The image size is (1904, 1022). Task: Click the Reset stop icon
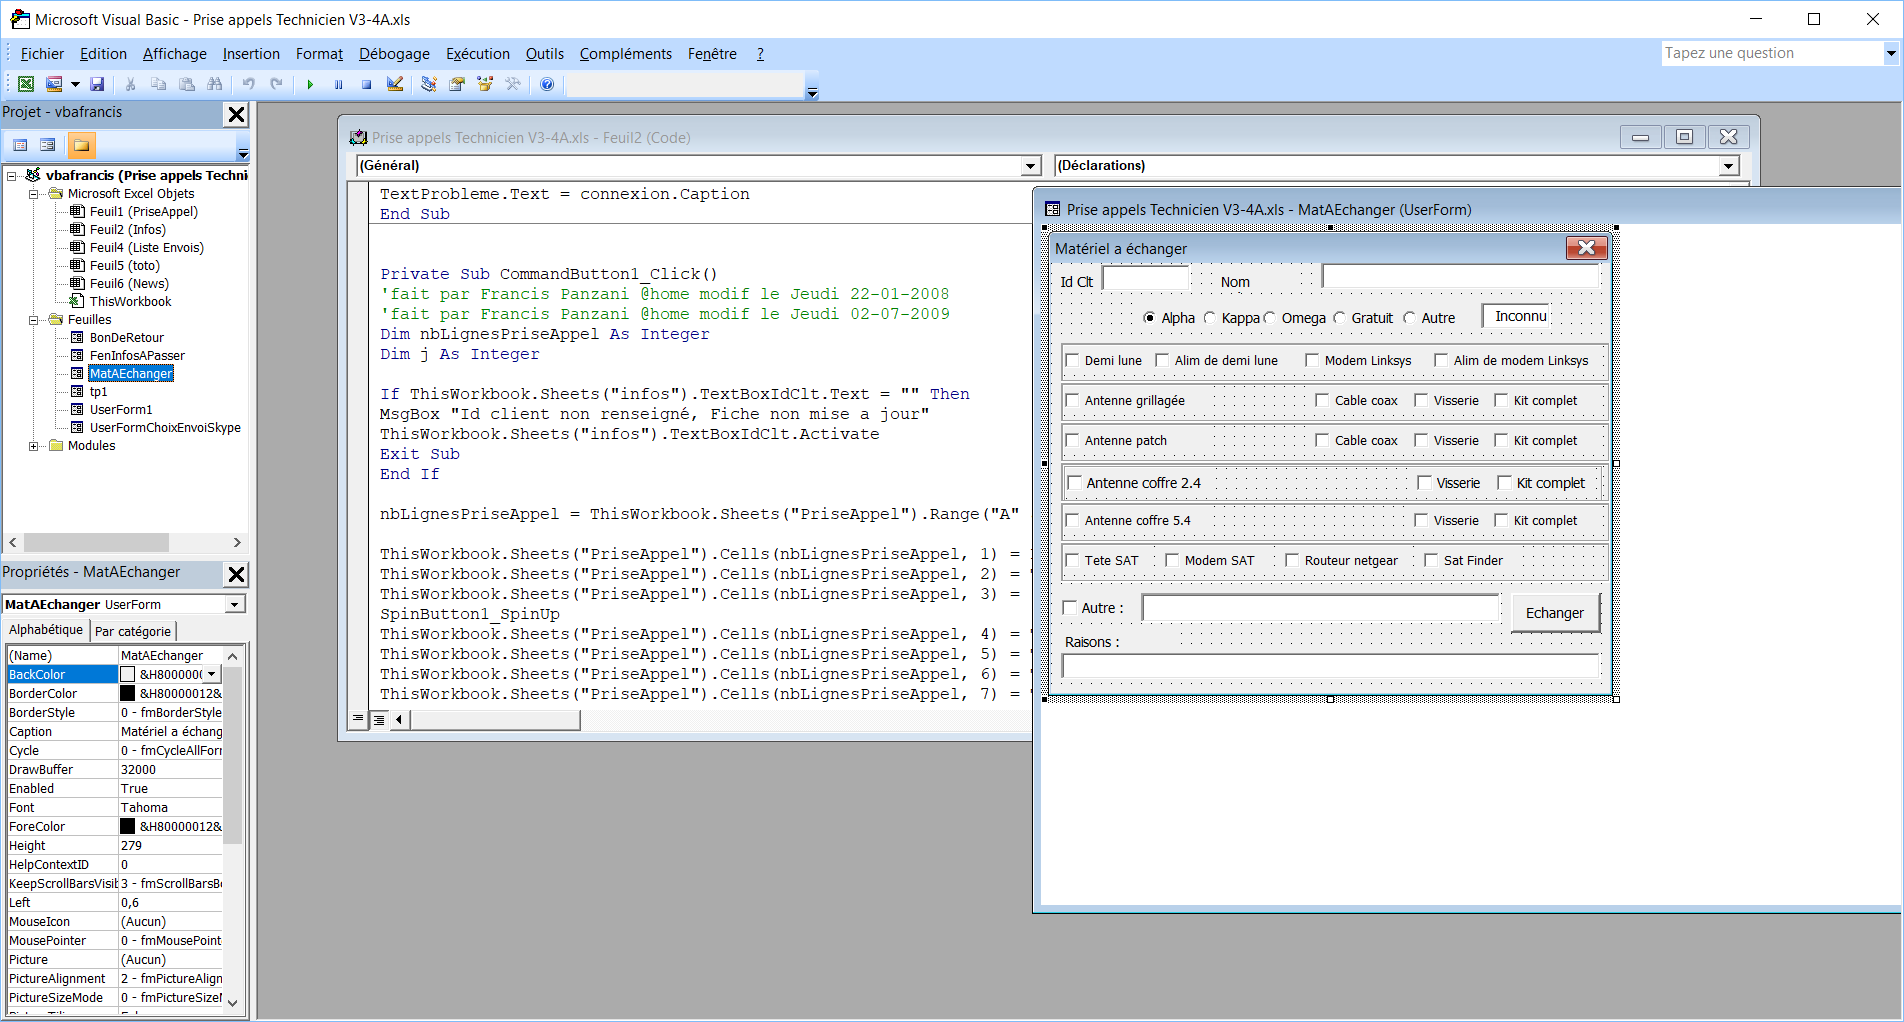click(x=366, y=84)
